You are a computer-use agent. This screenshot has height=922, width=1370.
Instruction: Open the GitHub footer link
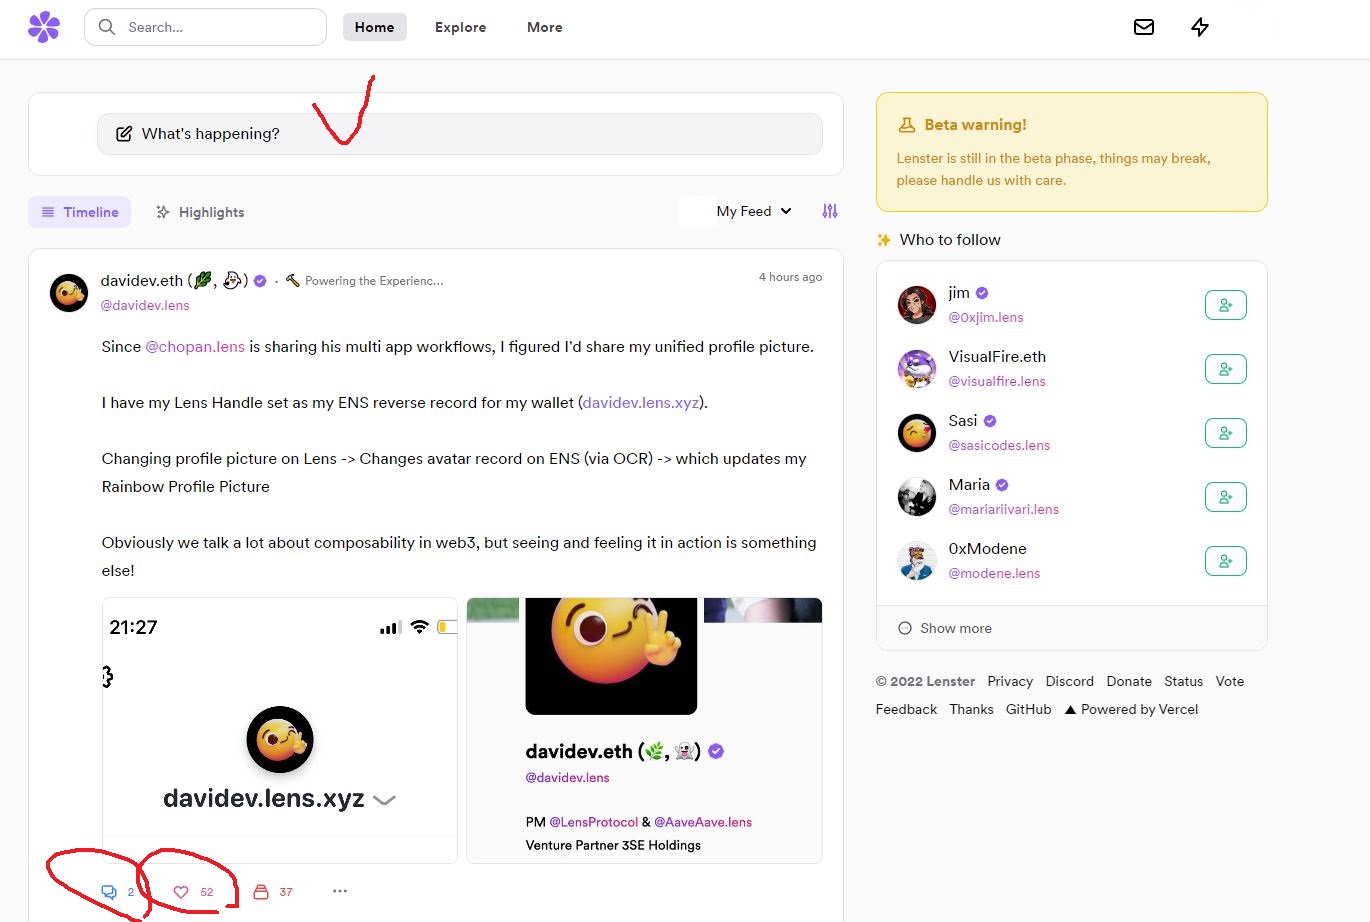[x=1029, y=710]
